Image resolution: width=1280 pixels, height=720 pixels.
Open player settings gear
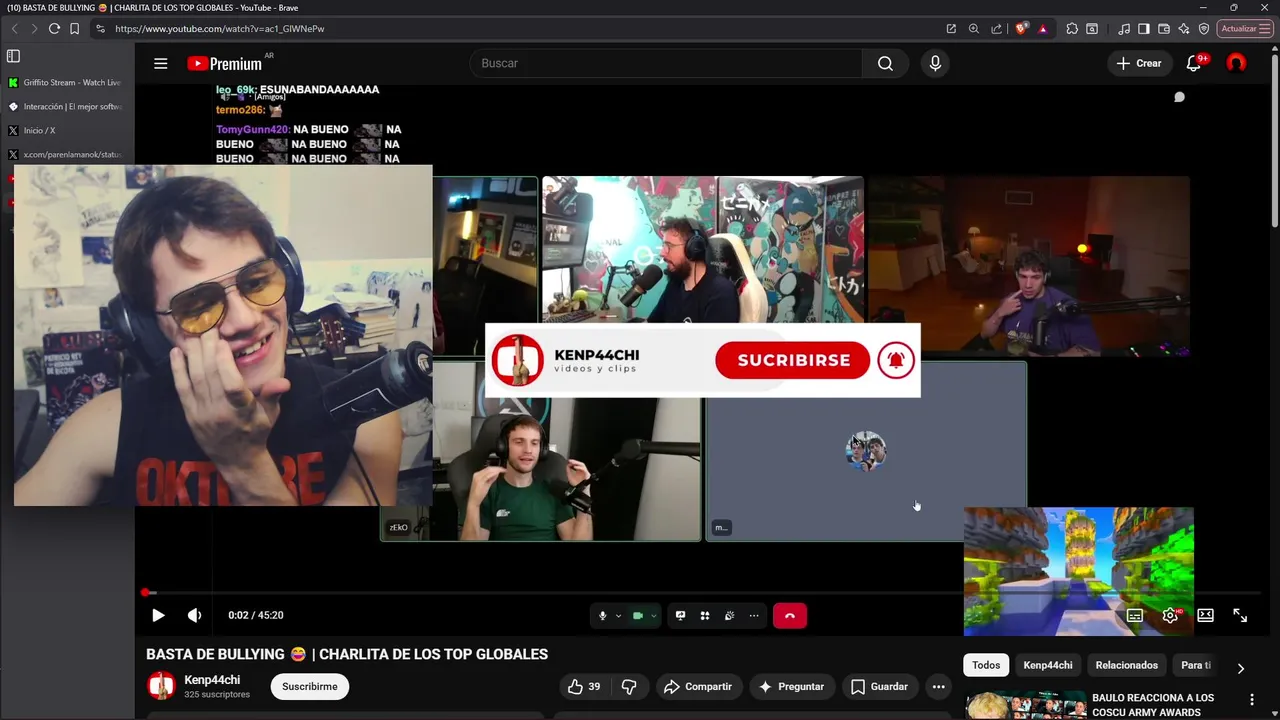coord(1170,615)
